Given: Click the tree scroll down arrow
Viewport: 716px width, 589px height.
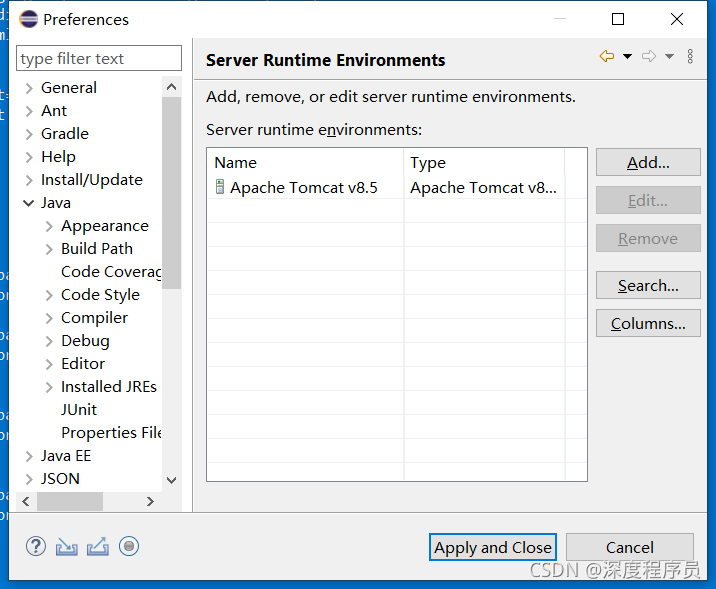Looking at the screenshot, I should (x=172, y=480).
